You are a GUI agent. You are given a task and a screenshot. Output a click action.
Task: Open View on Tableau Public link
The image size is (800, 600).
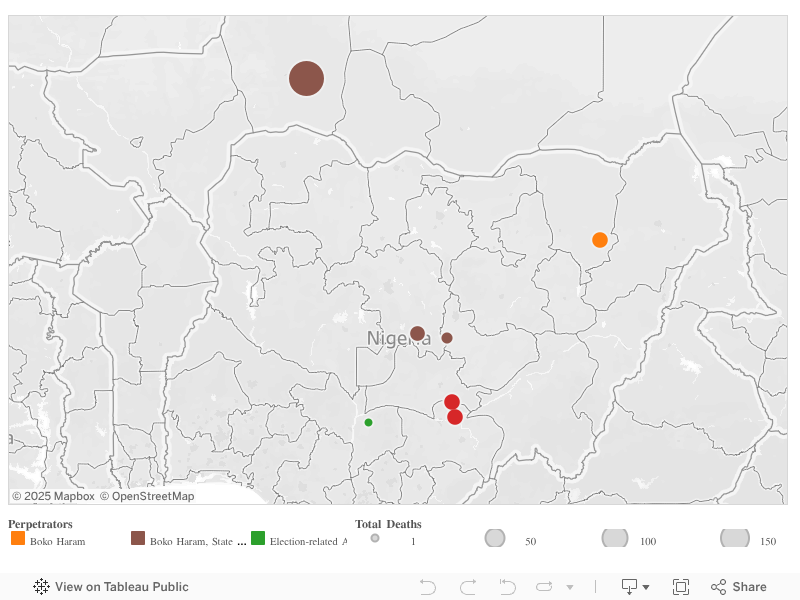pos(111,587)
